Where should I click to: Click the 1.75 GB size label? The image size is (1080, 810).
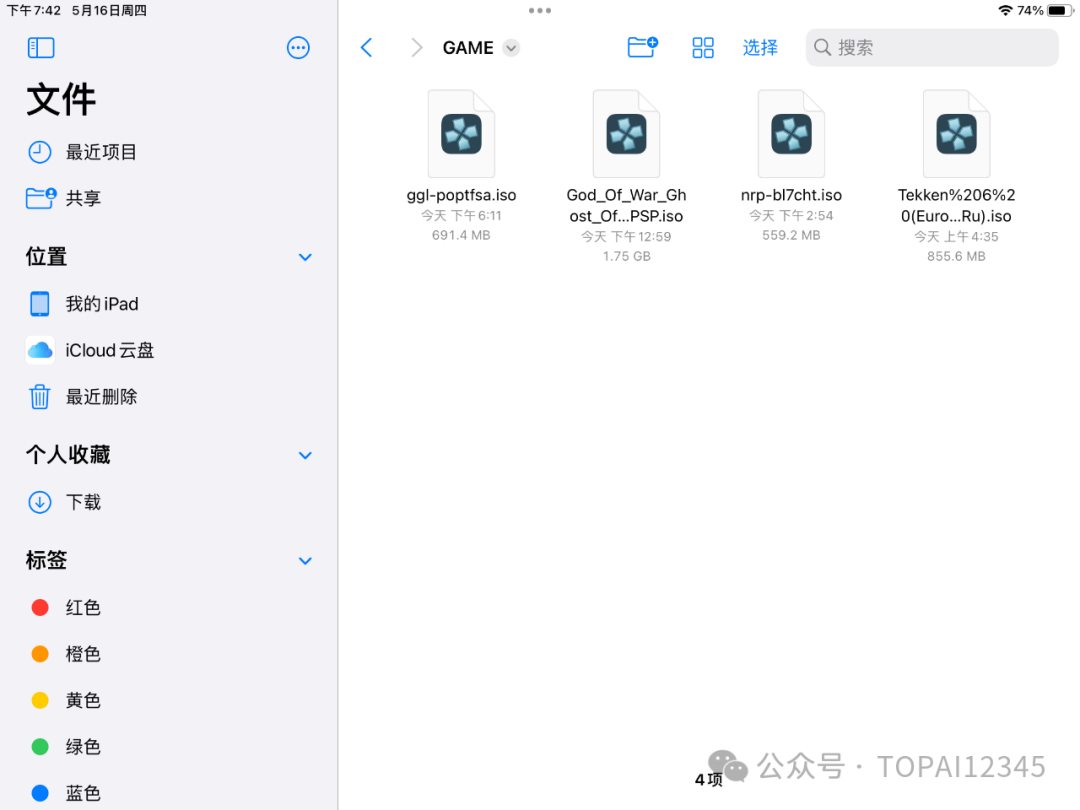pyautogui.click(x=626, y=256)
